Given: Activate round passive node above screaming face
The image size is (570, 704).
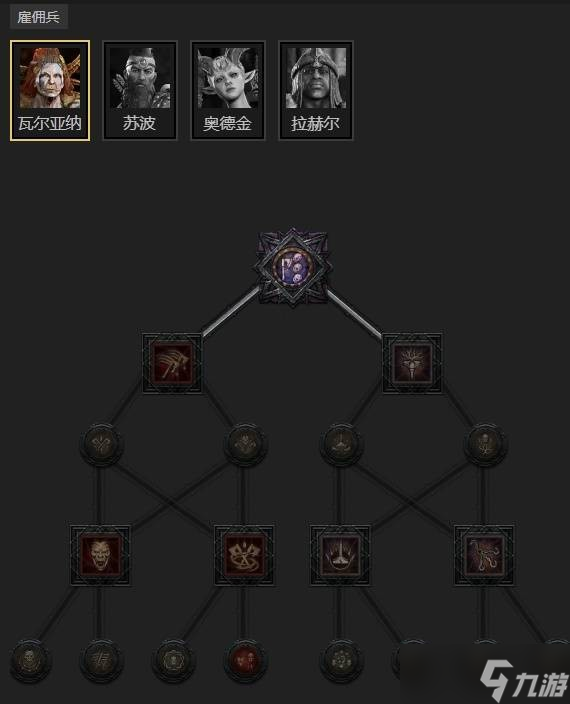Looking at the screenshot, I should [101, 444].
